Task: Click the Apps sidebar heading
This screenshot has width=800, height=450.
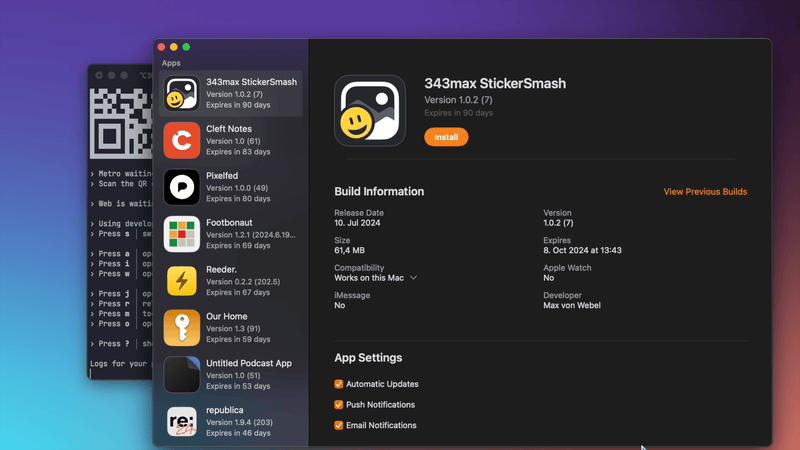Action: (171, 63)
